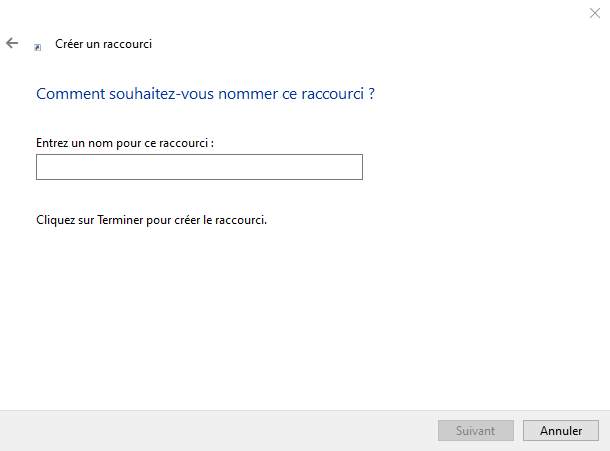Click the grey footer bar left of Suivant
This screenshot has width=610, height=451.
pos(200,431)
